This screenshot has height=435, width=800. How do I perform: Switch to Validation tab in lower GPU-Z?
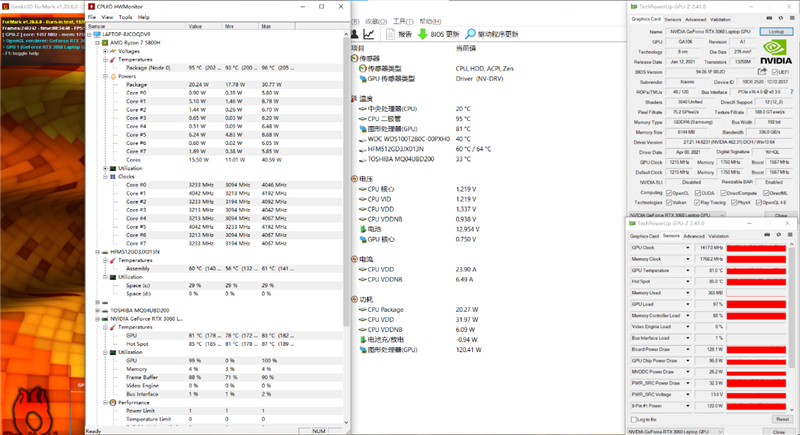(718, 236)
